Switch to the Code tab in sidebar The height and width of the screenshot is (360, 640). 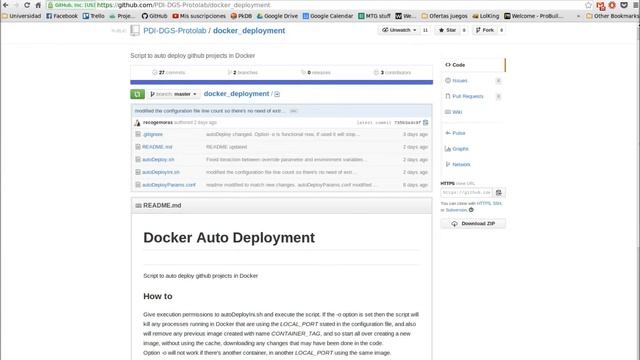tap(473, 65)
